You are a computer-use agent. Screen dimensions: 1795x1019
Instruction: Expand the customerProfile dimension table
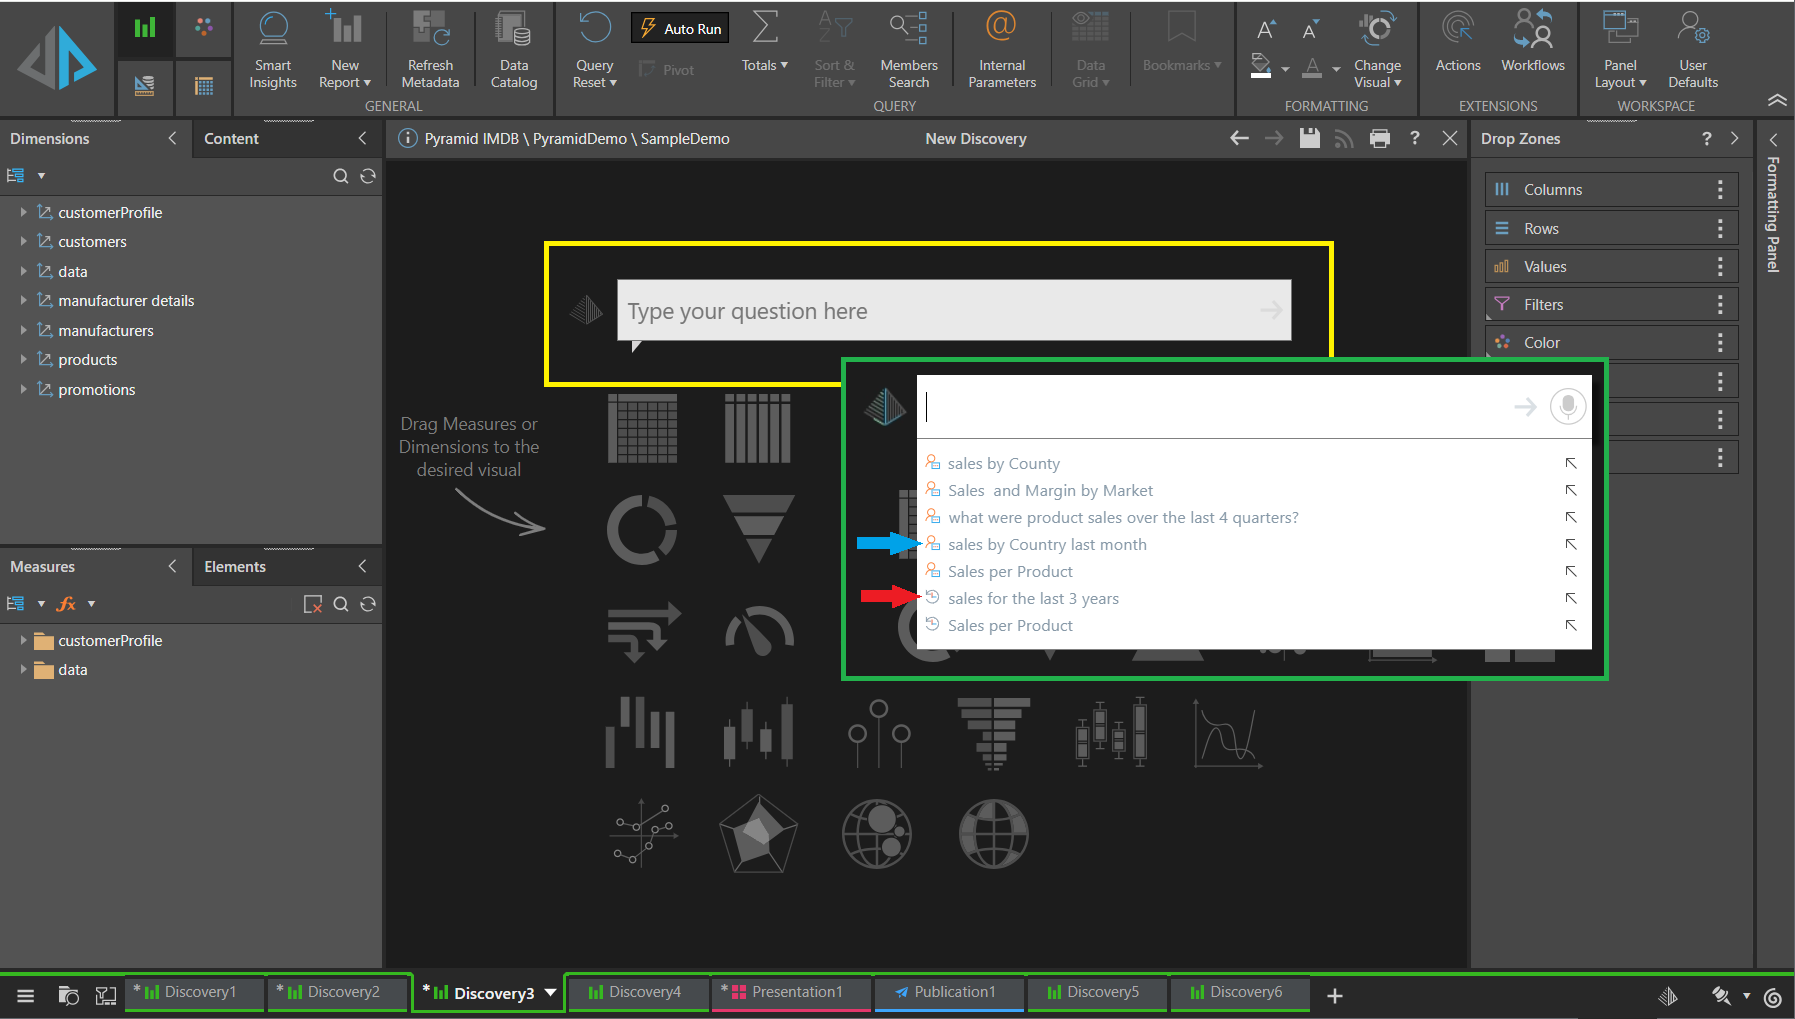coord(23,212)
